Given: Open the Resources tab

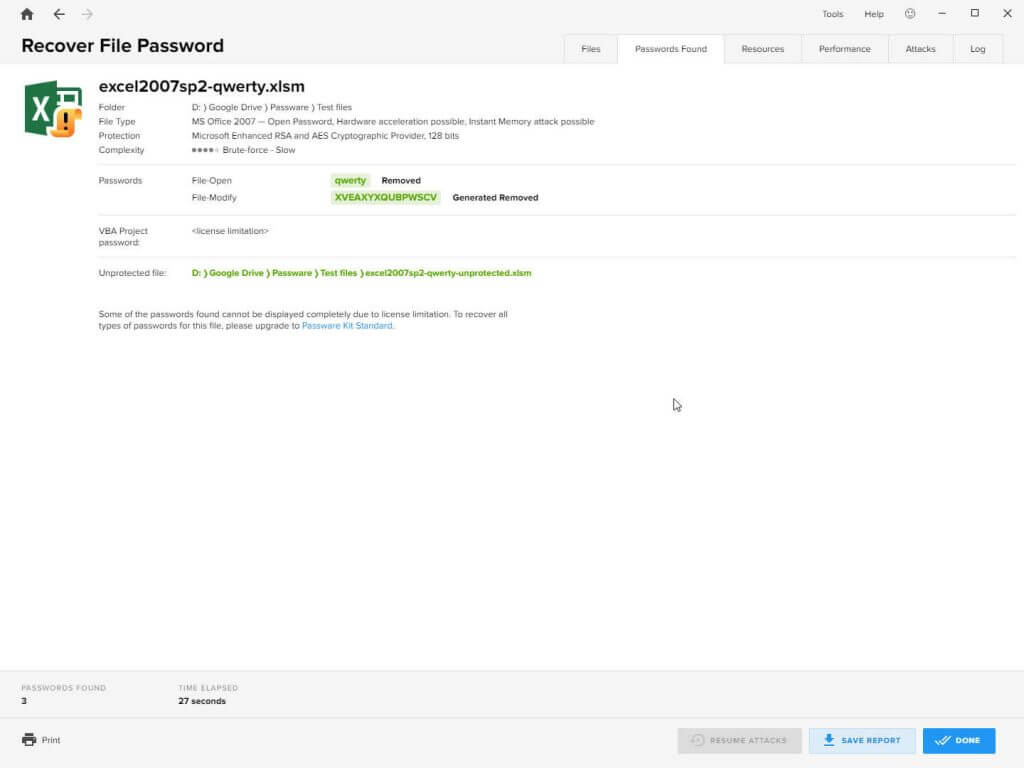Looking at the screenshot, I should [x=762, y=49].
